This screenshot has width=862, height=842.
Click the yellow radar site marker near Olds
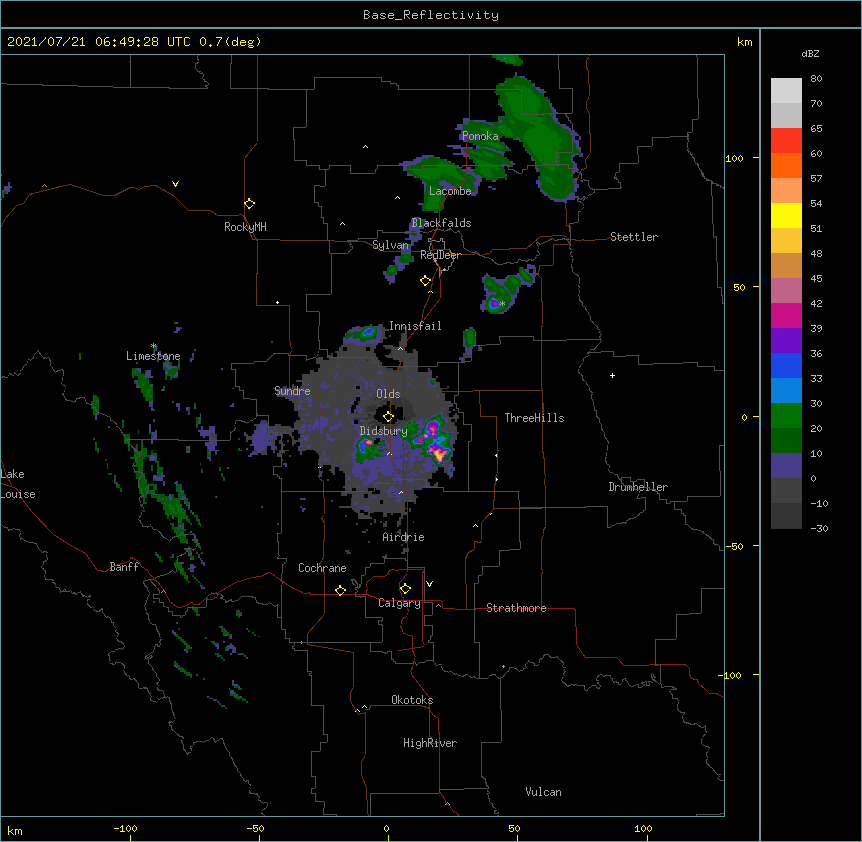(x=388, y=416)
